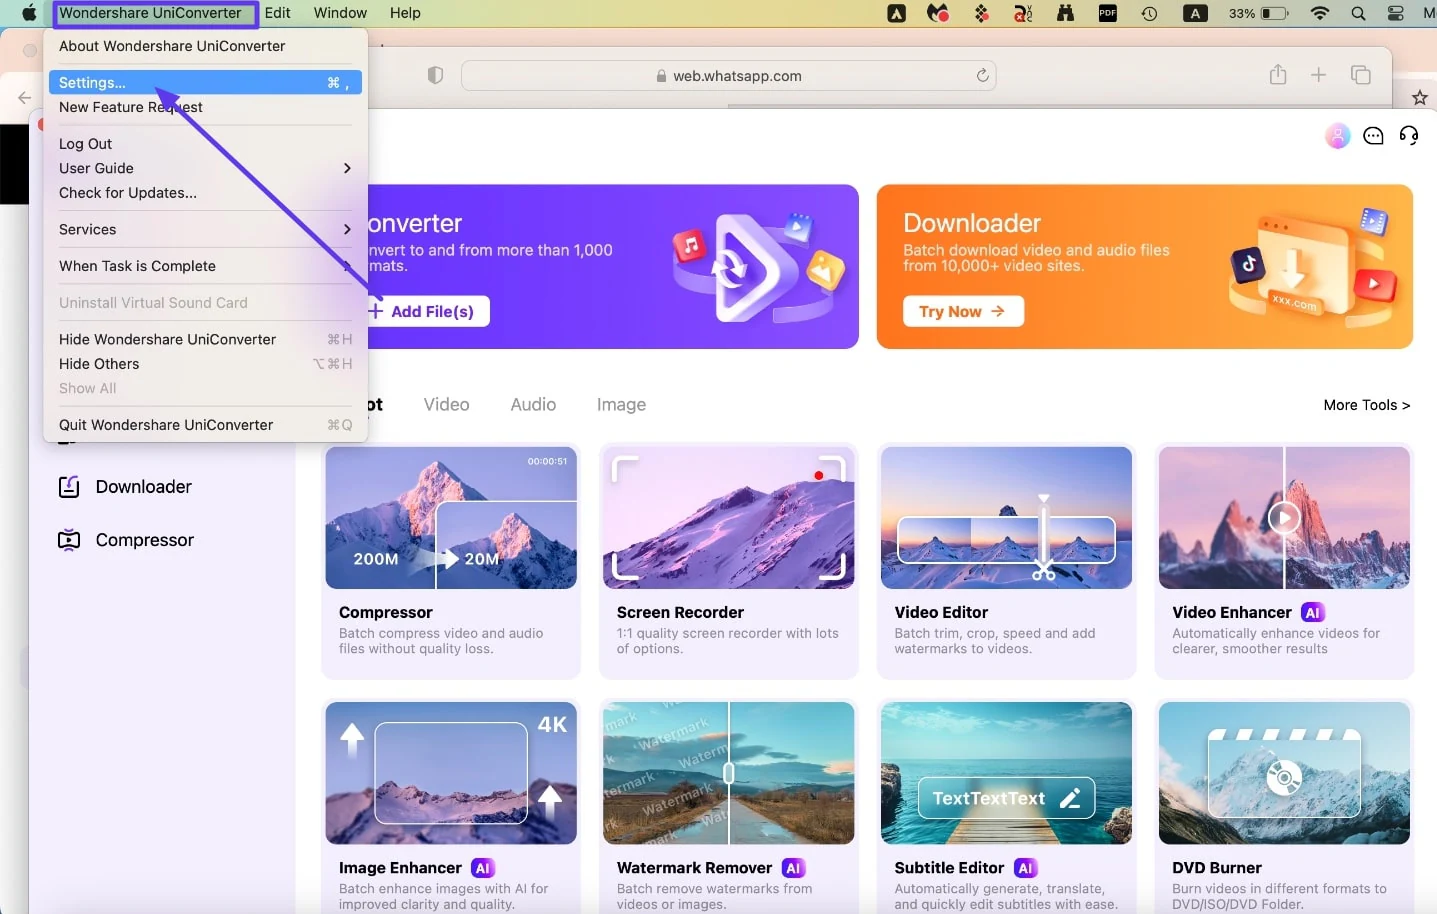Open the Video Editor card thumbnail
The image size is (1437, 914).
tap(1006, 518)
